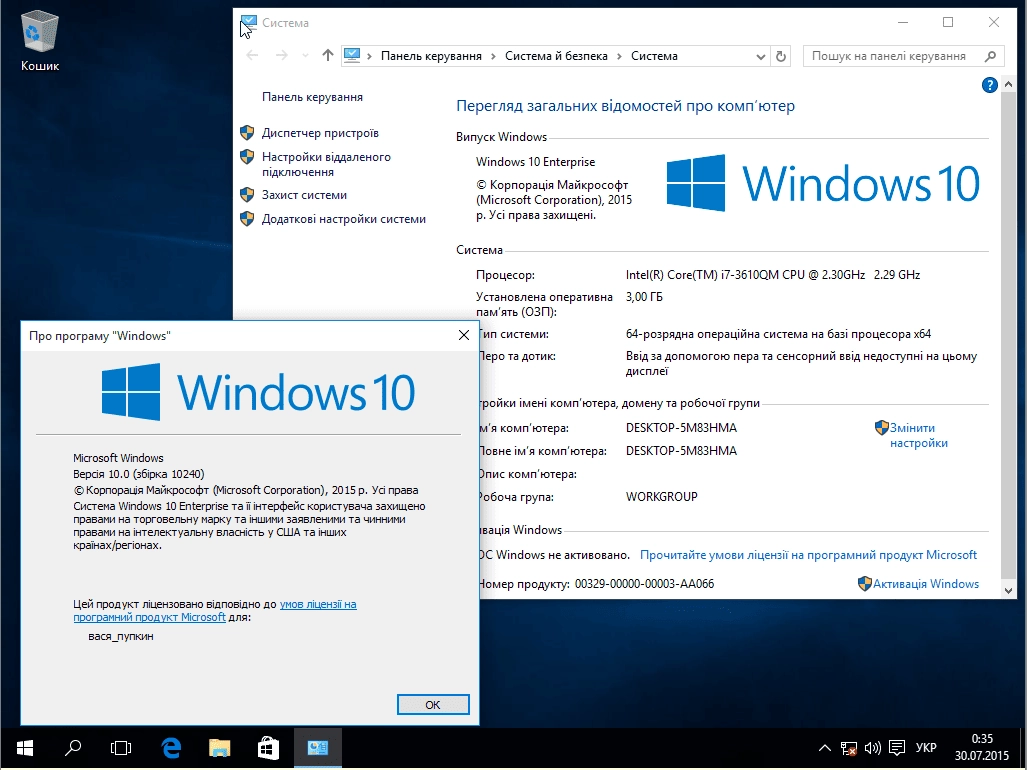Screen dimensions: 1027x770
Task: Switch input language via 'УКР' indicator
Action: click(x=926, y=748)
